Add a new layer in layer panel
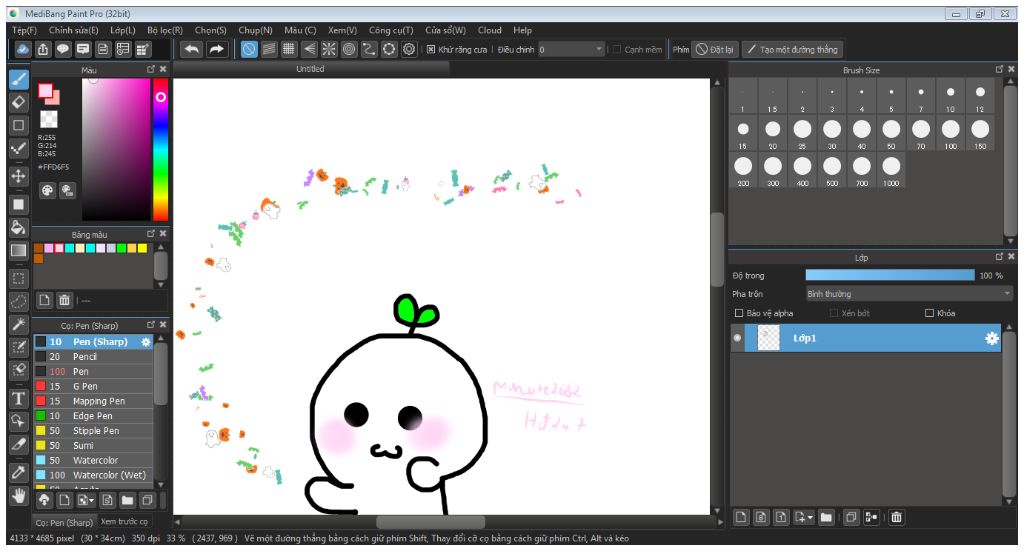The width and height of the screenshot is (1024, 551). click(x=741, y=517)
